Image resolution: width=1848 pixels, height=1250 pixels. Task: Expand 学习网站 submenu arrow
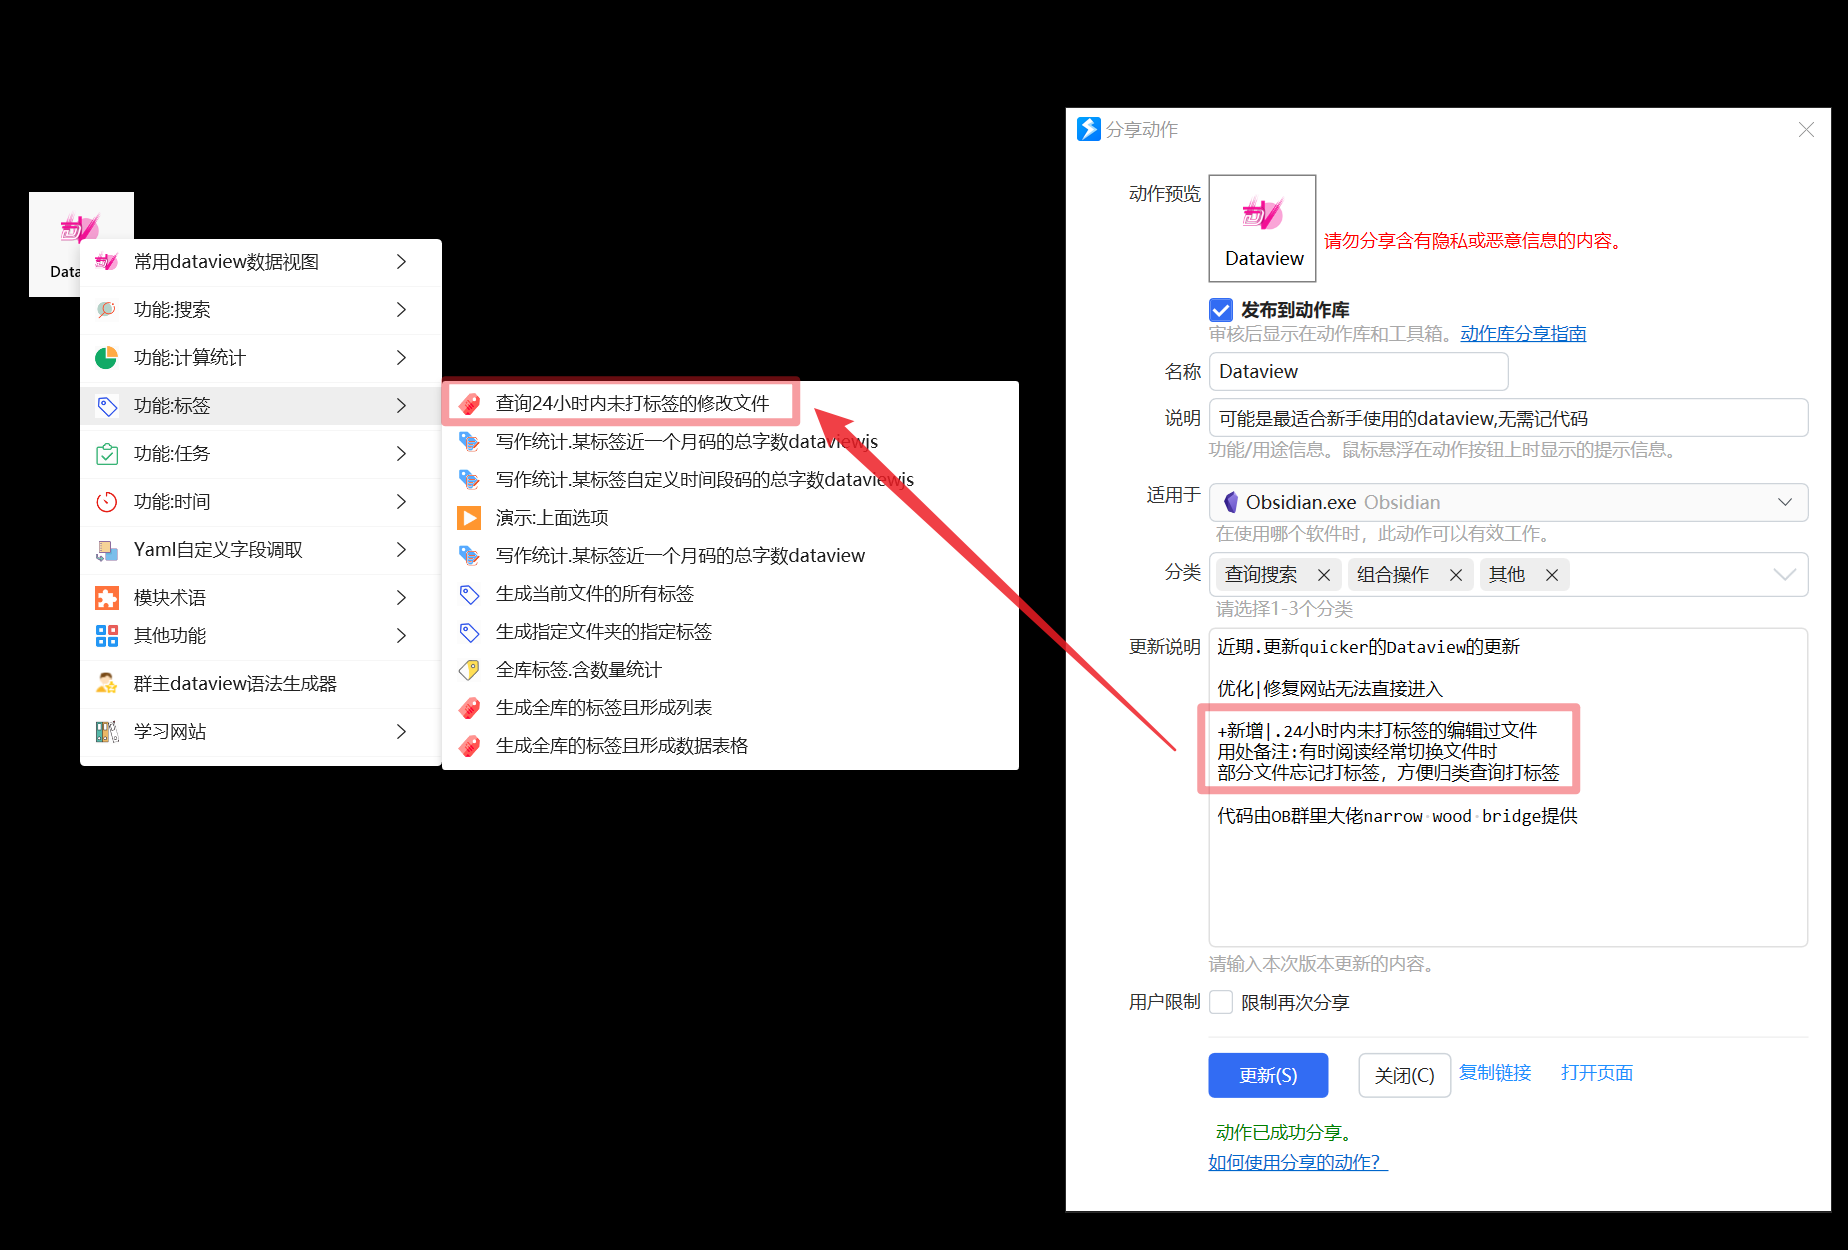click(x=401, y=732)
